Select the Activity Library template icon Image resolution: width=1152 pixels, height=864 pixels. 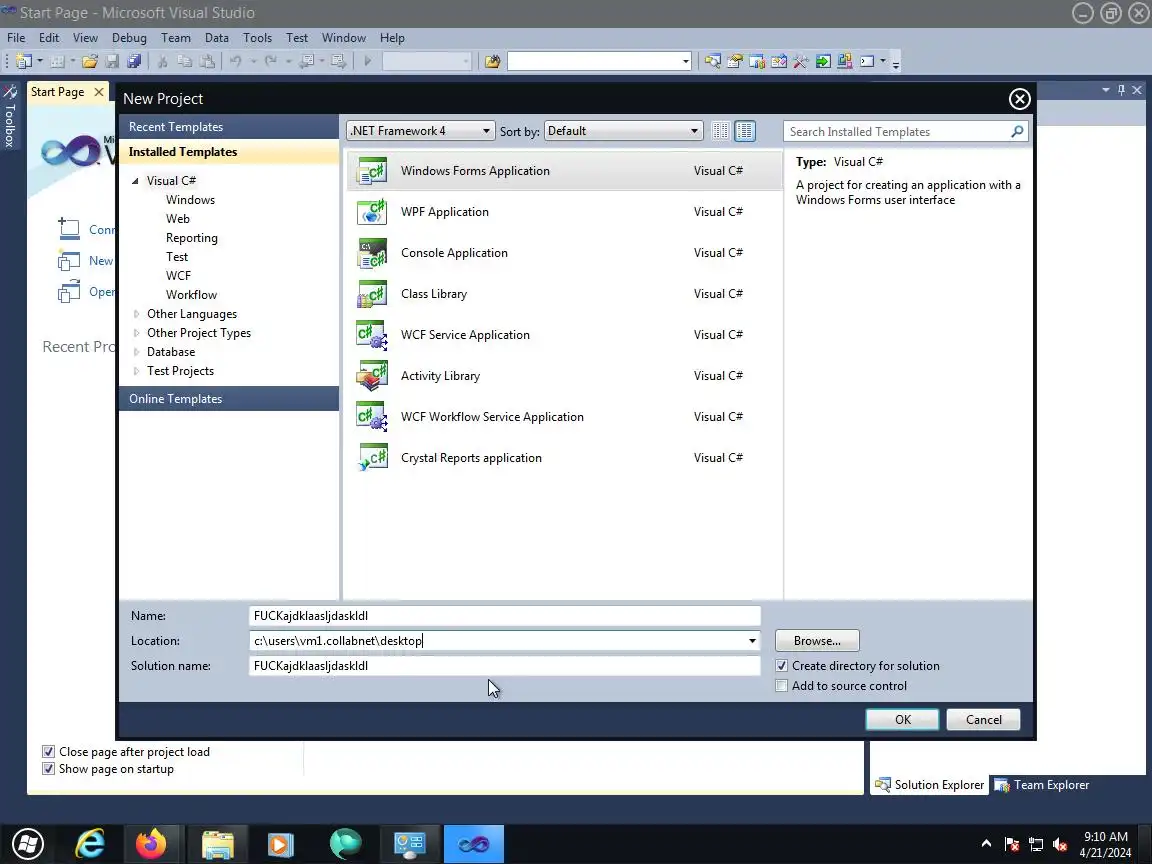click(372, 375)
